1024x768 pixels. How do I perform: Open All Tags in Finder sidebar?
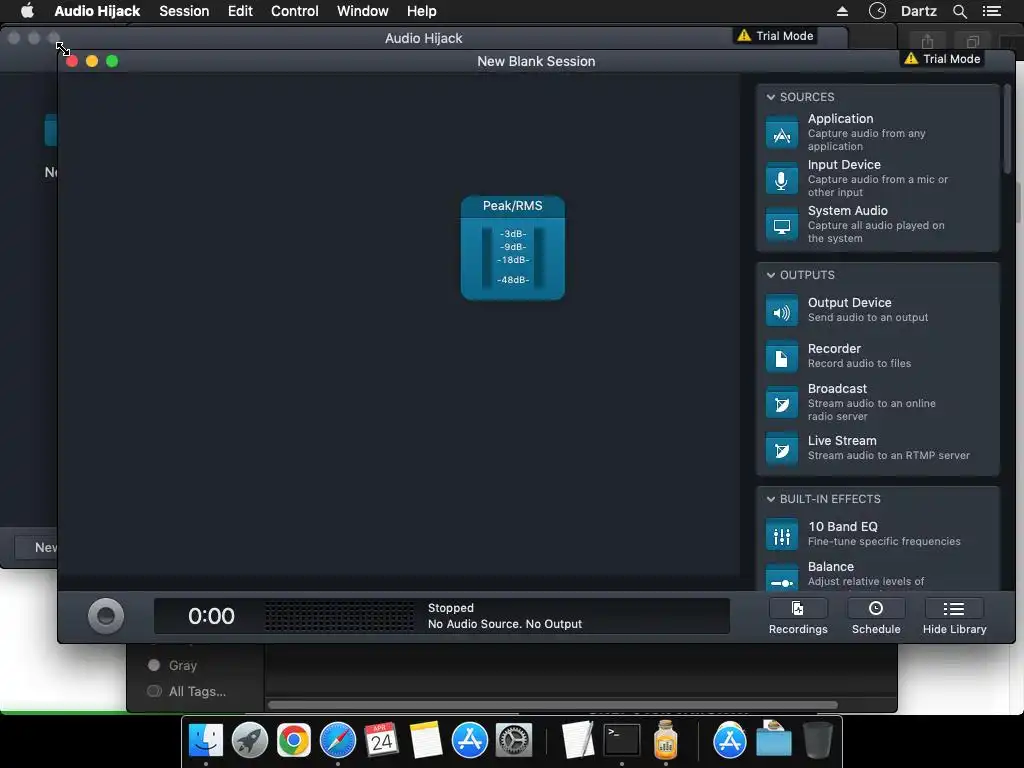tap(187, 692)
